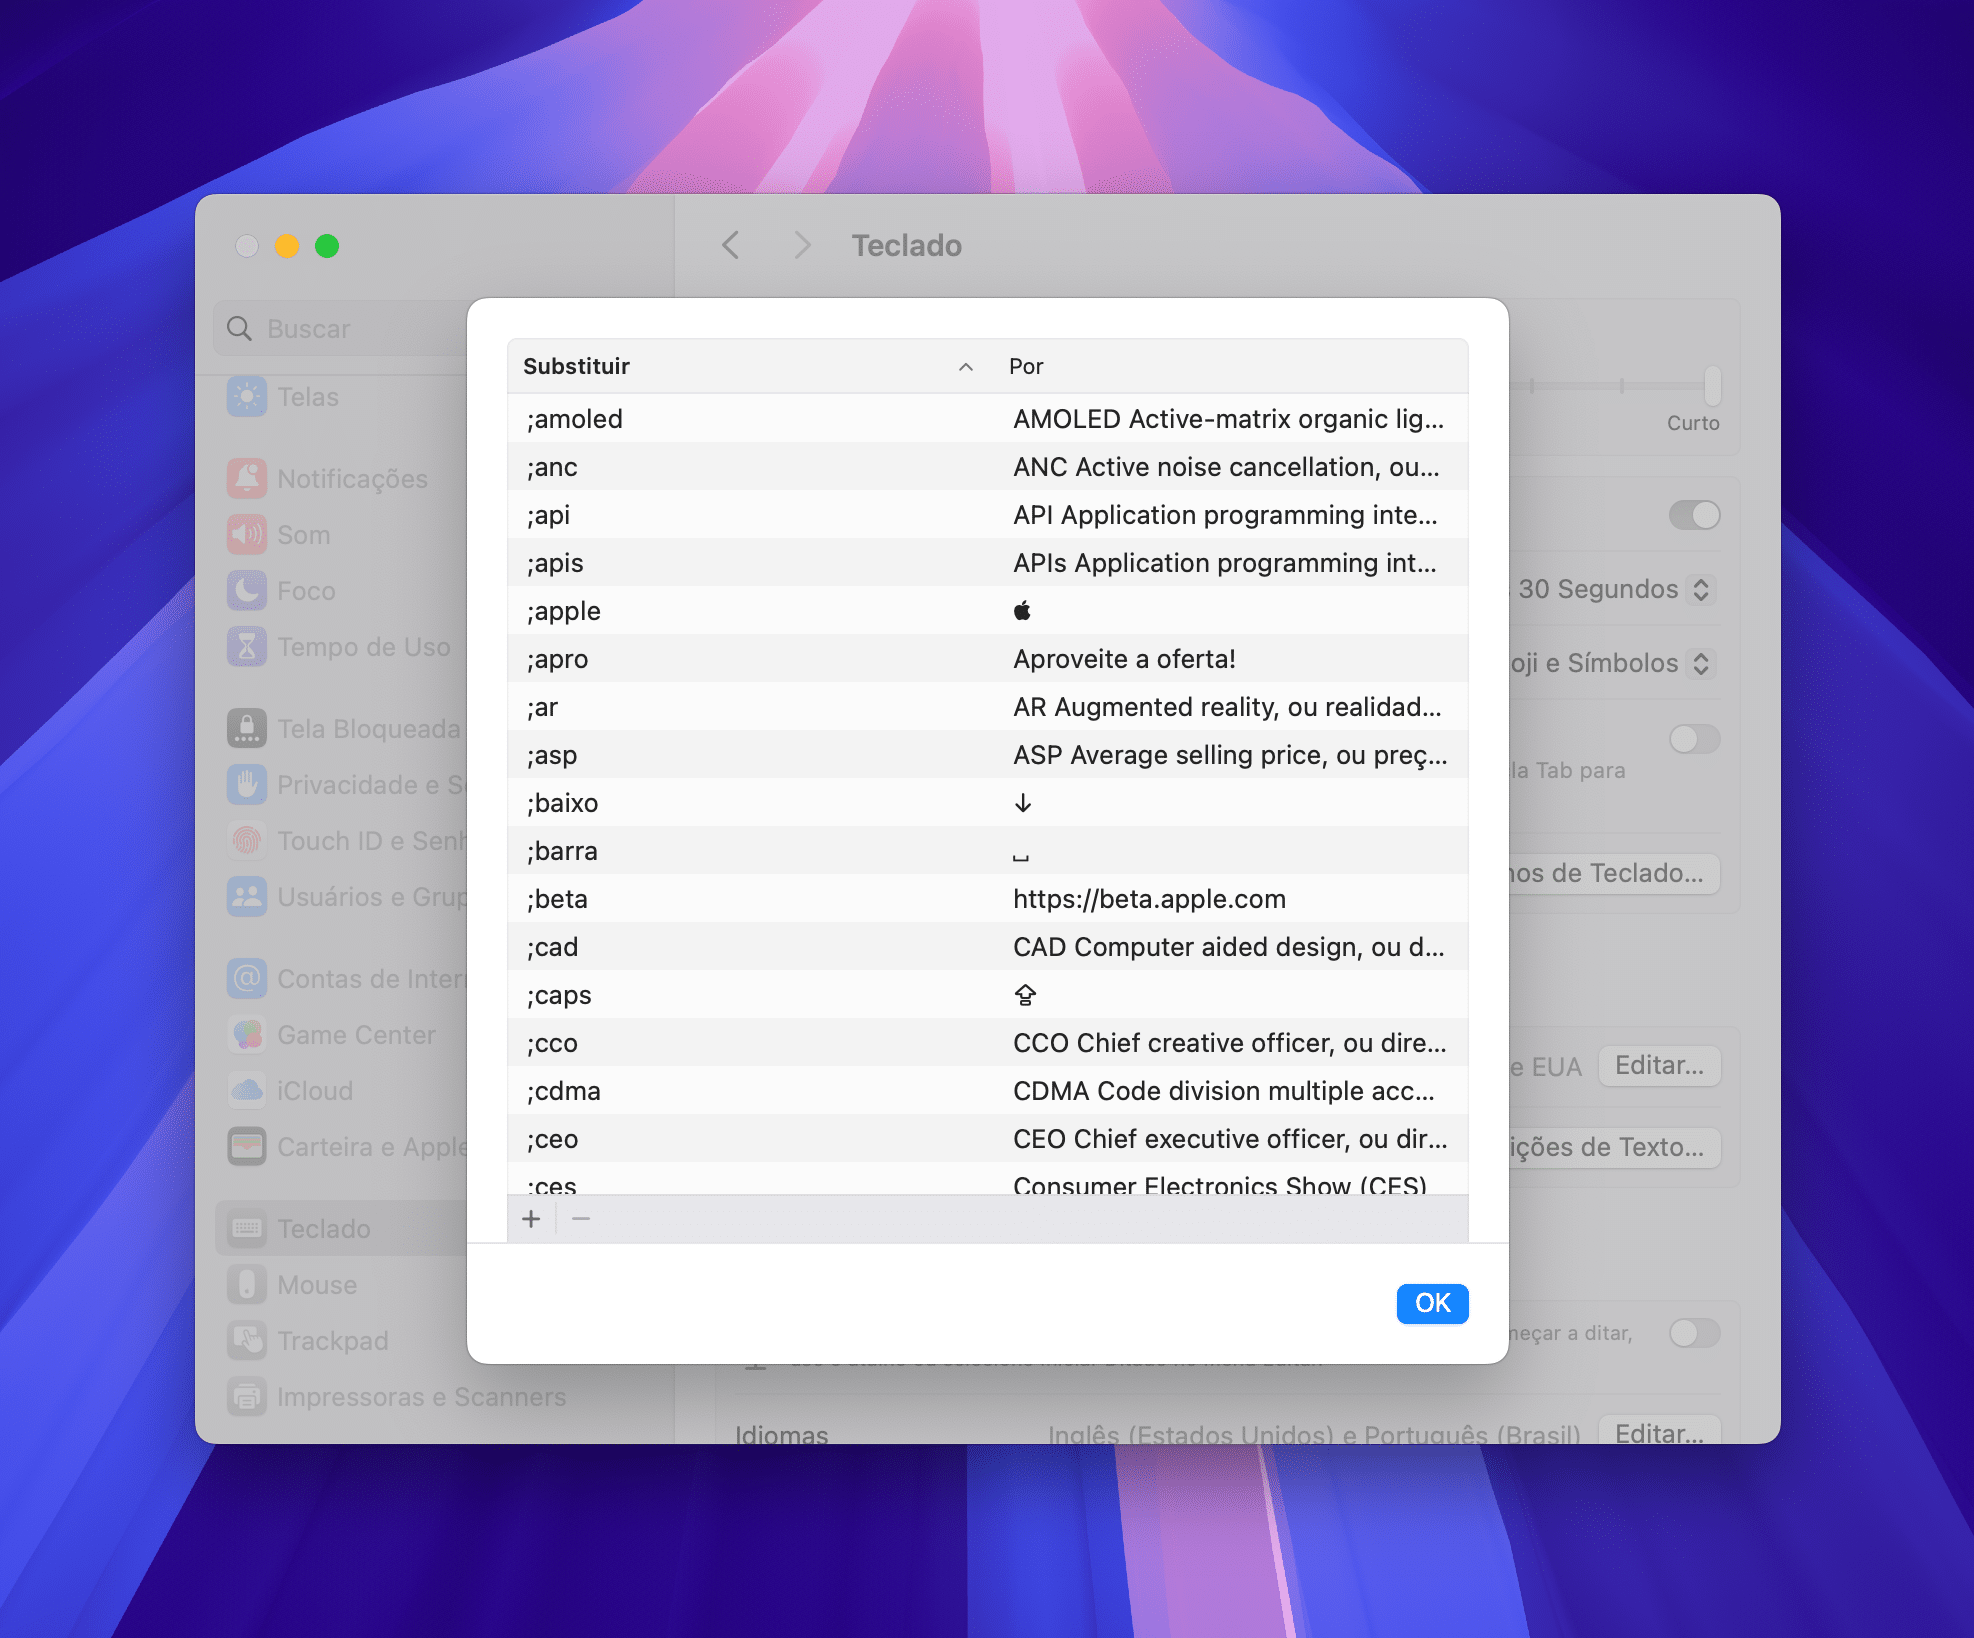Toggle the keyboard navigation switch
Screen dimensions: 1974x1638
1694,739
